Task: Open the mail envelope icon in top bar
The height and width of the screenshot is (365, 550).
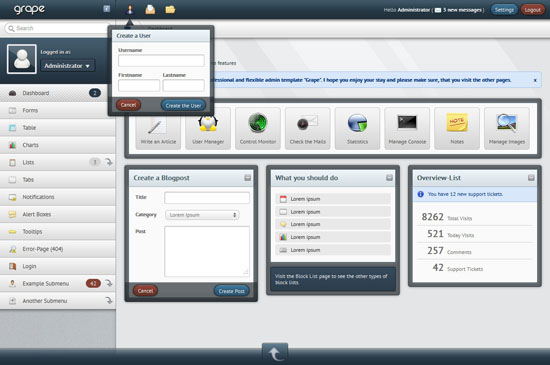Action: point(150,9)
